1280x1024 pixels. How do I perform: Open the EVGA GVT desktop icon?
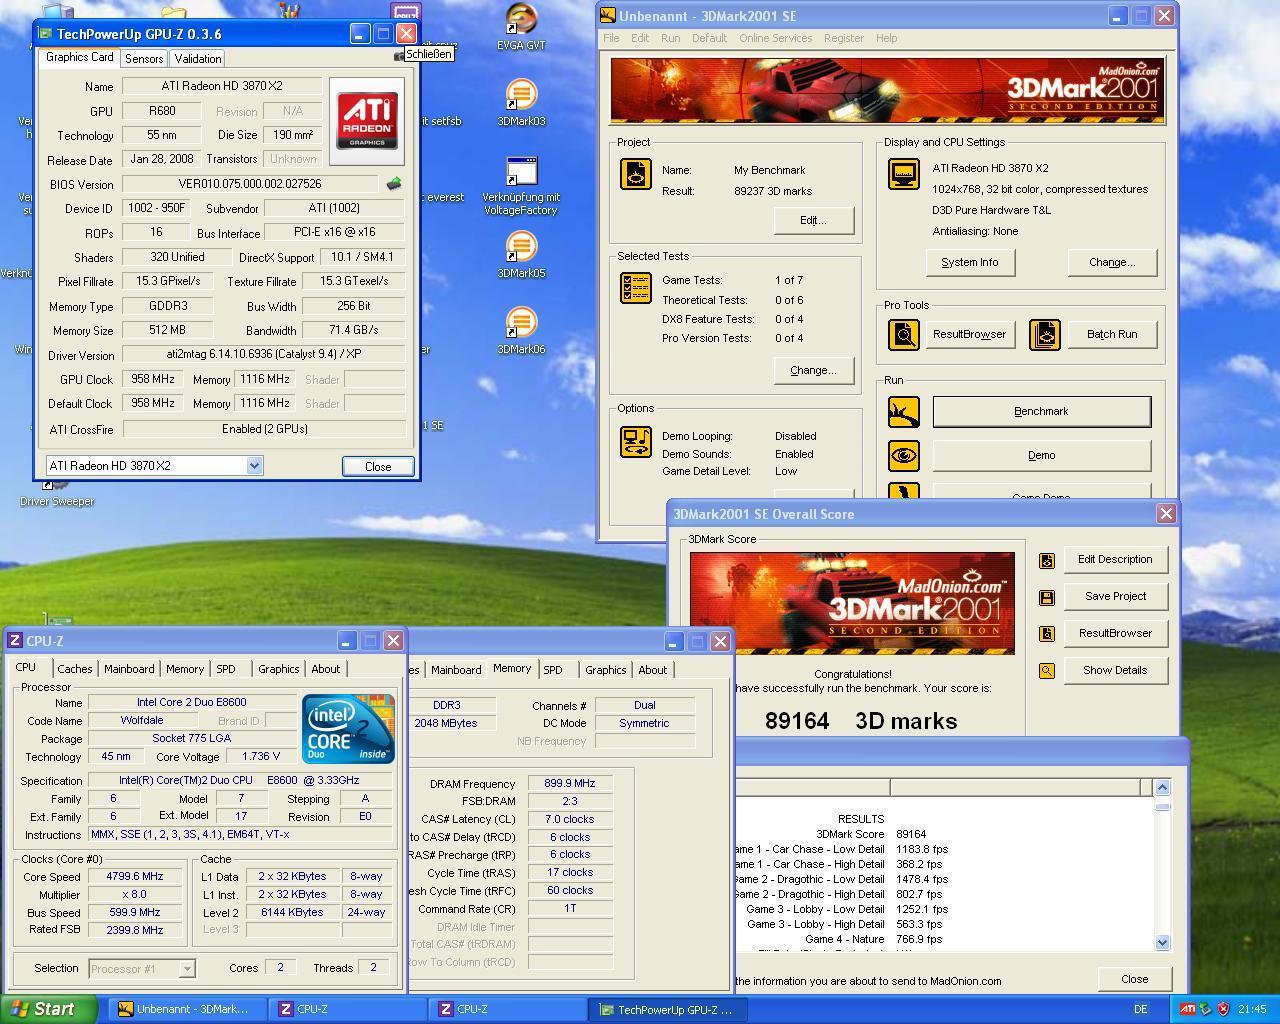521,27
